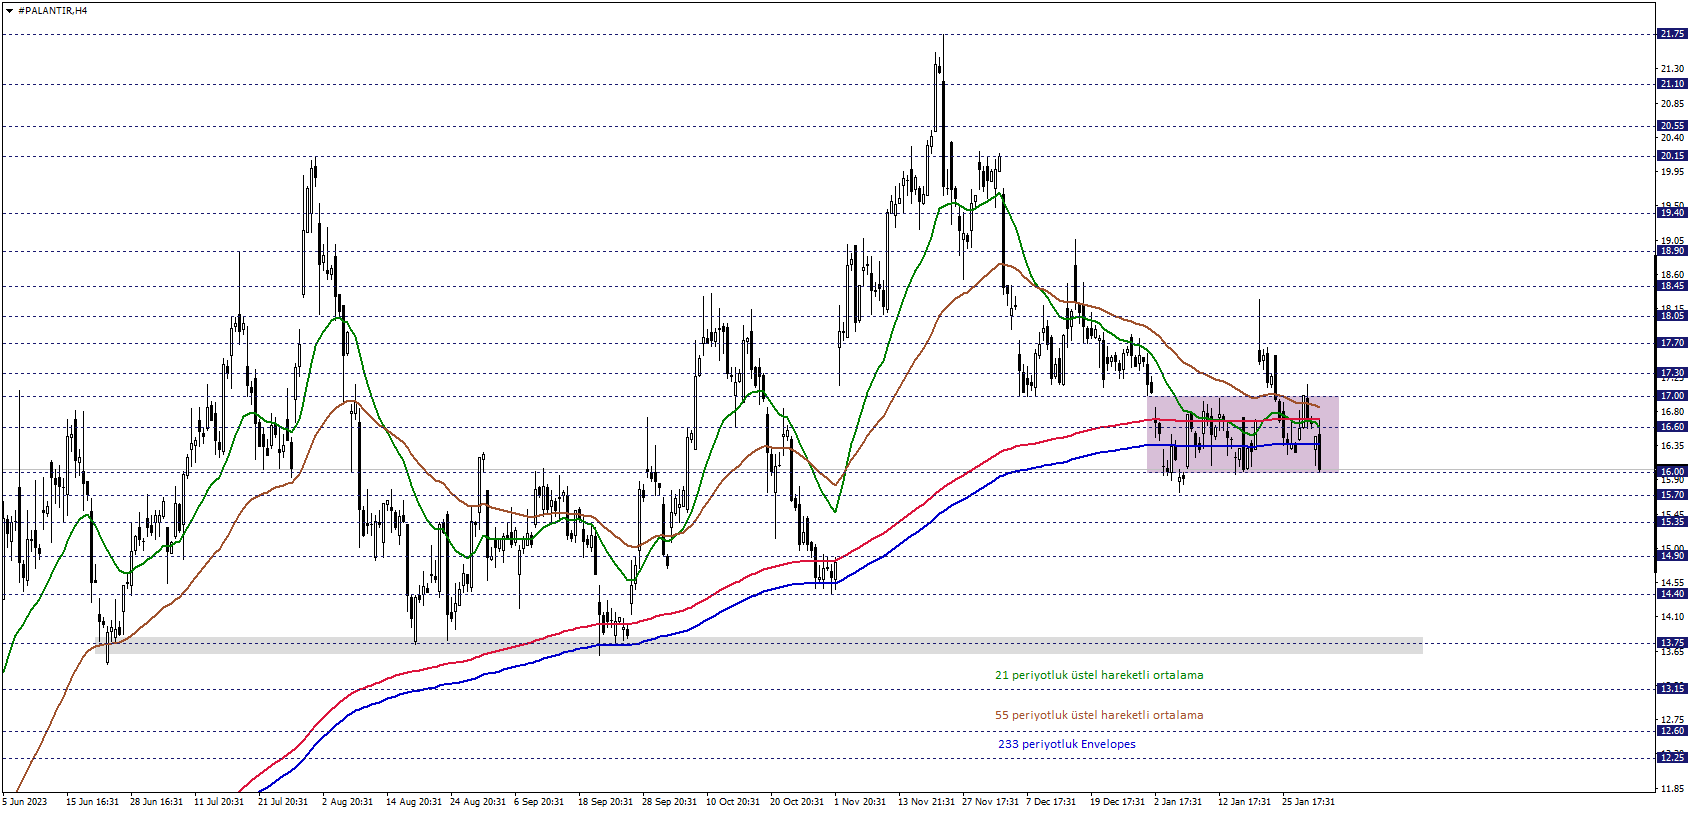This screenshot has height=813, width=1695.
Task: Click the '1 Nov 20:31' date on time axis
Action: click(x=859, y=802)
